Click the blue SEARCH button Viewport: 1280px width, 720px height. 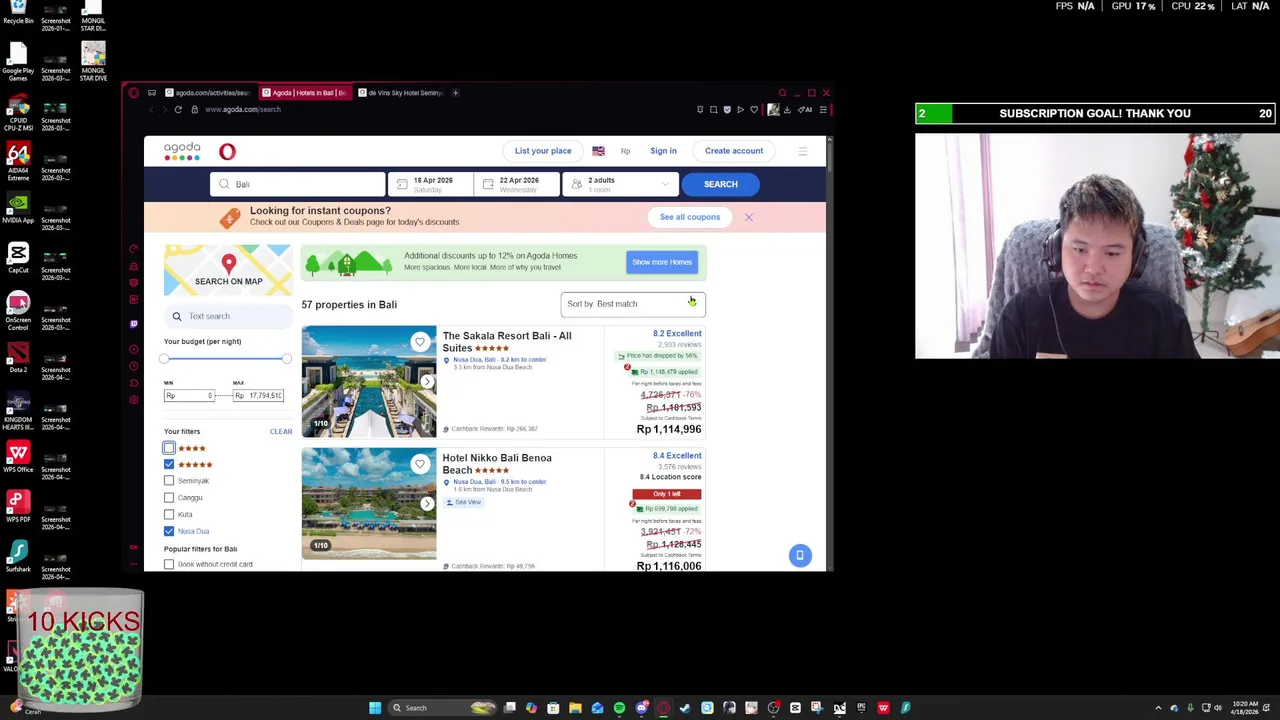coord(720,184)
